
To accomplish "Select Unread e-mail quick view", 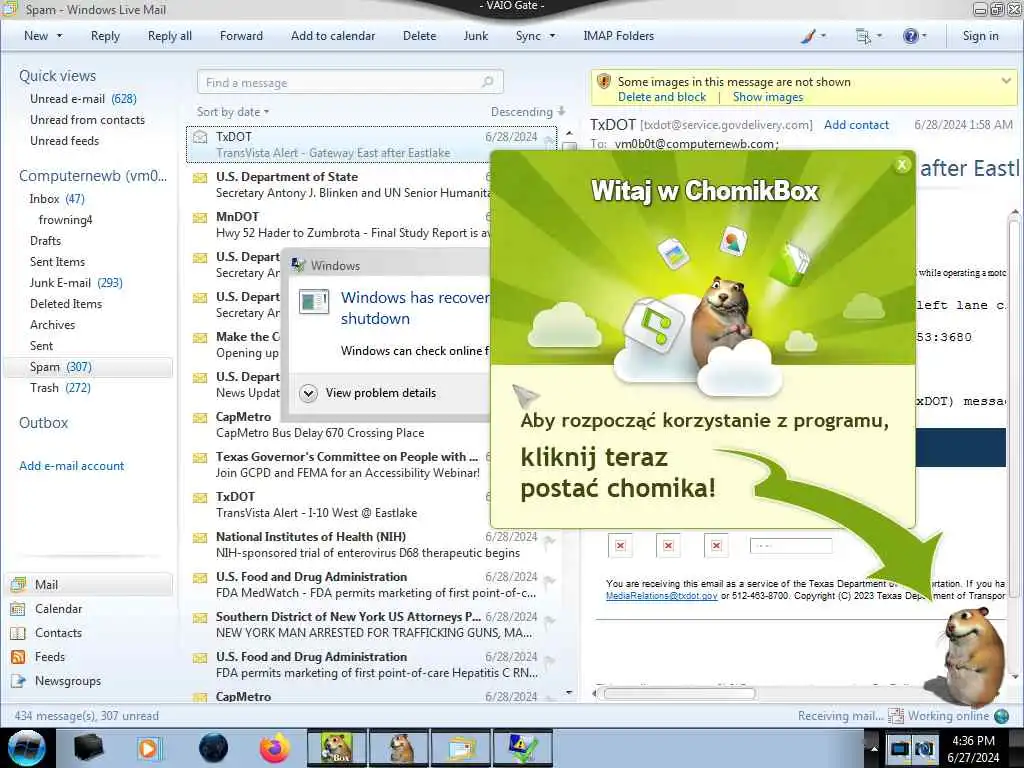I will (x=83, y=99).
